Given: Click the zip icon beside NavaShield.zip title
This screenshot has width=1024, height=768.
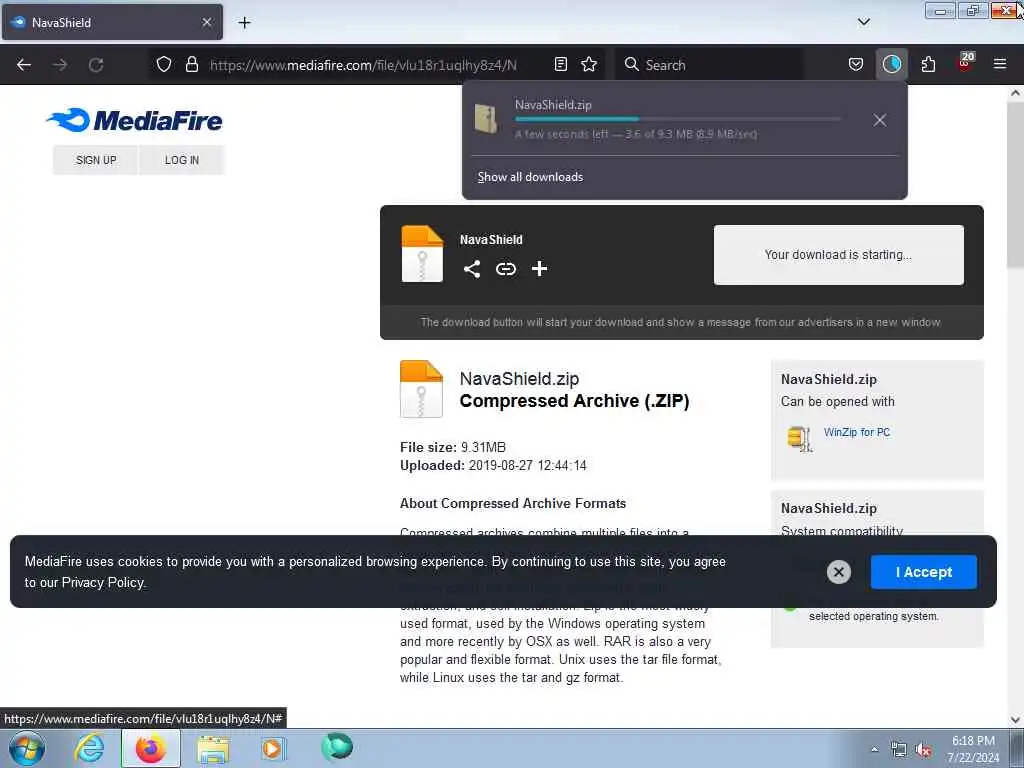Looking at the screenshot, I should click(421, 389).
